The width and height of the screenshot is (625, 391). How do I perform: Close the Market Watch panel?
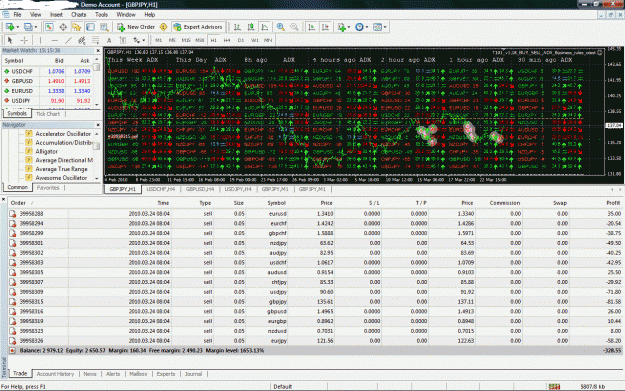click(x=98, y=51)
